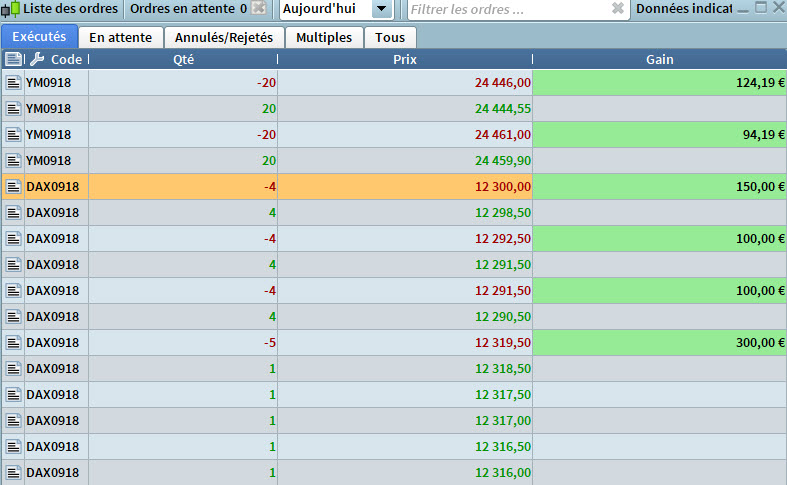The height and width of the screenshot is (485, 787).
Task: Click price 24 444,55
Action: (x=502, y=108)
